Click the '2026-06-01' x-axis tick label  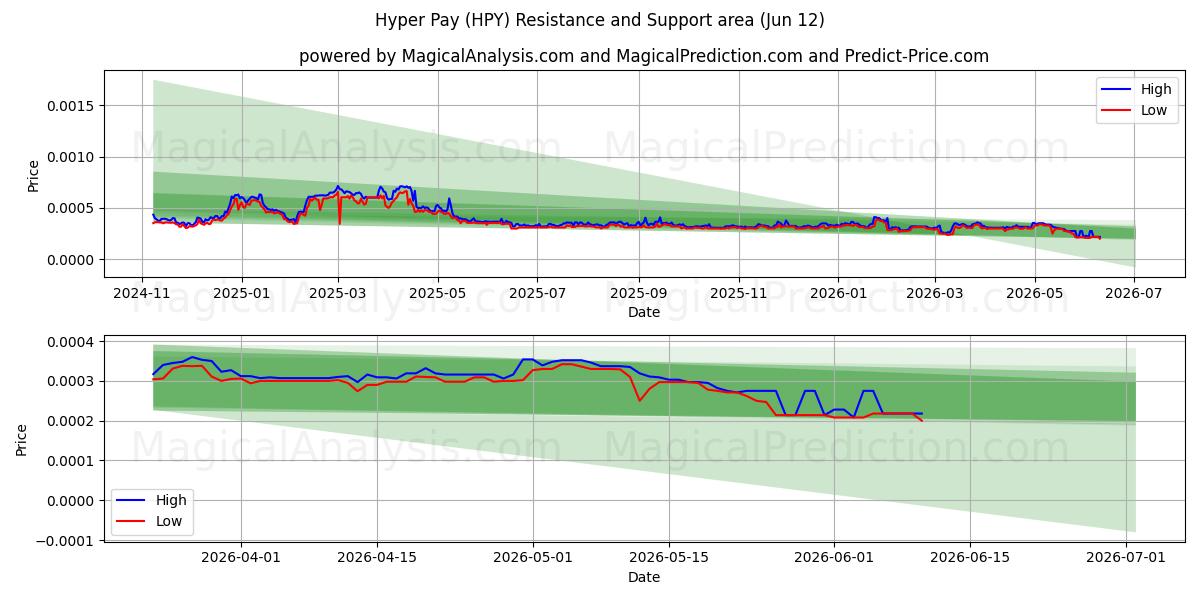pos(834,558)
